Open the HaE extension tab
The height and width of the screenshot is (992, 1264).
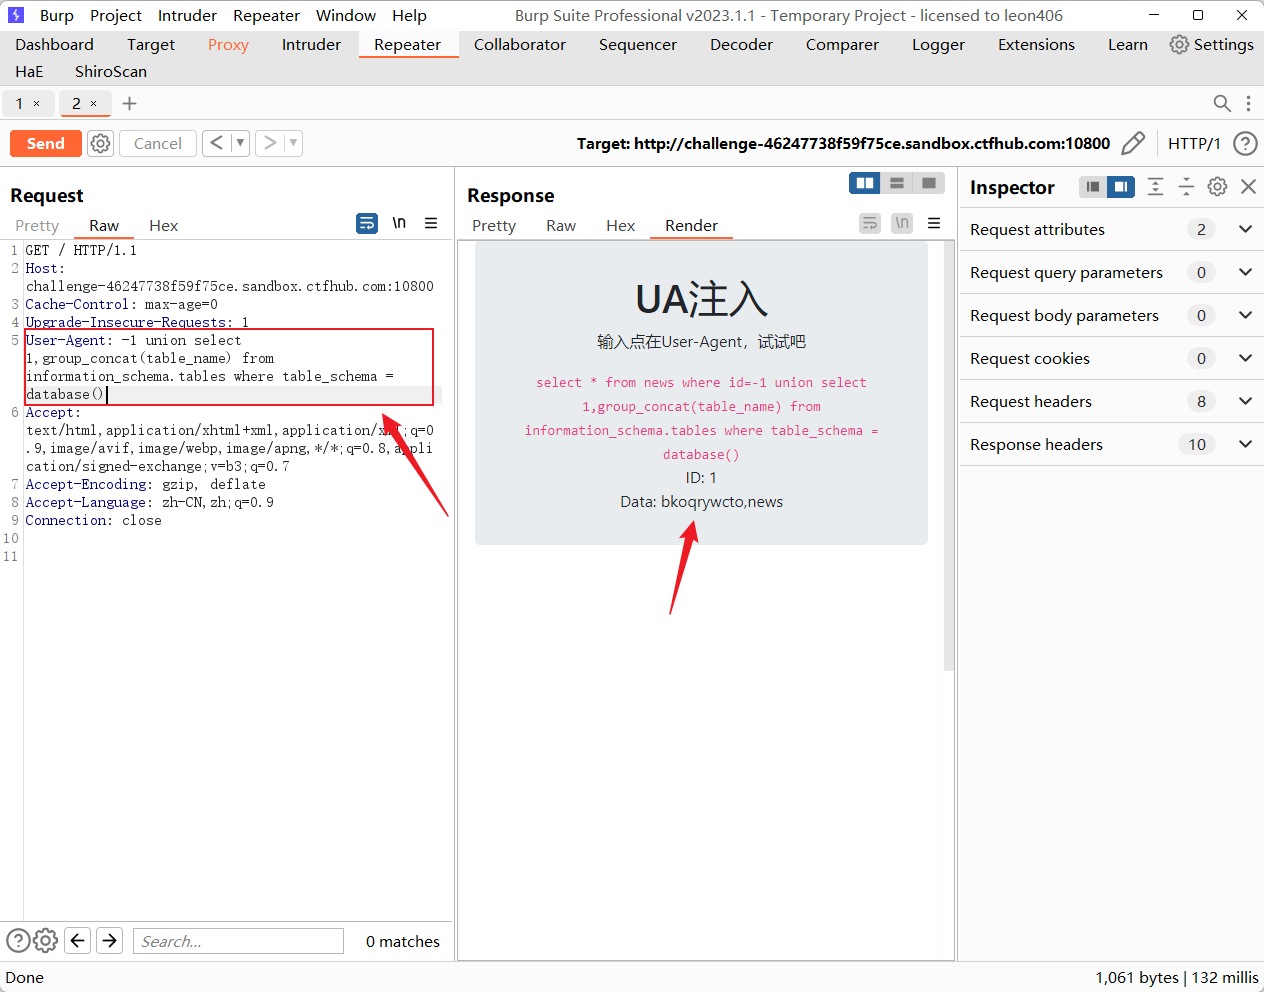tap(29, 71)
